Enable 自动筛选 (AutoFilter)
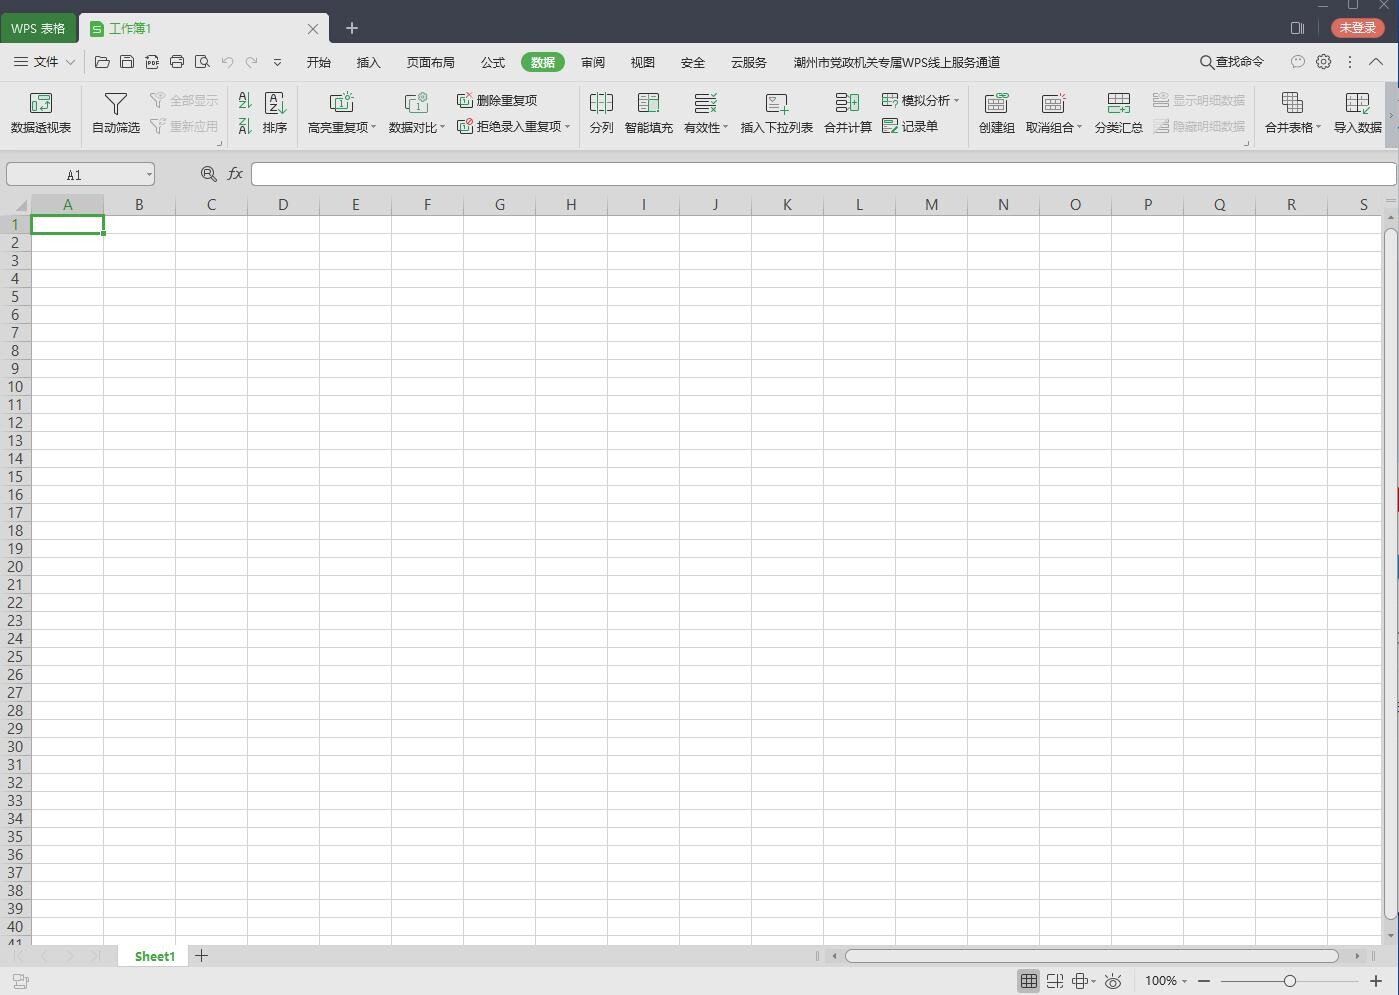Image resolution: width=1399 pixels, height=995 pixels. pos(114,112)
